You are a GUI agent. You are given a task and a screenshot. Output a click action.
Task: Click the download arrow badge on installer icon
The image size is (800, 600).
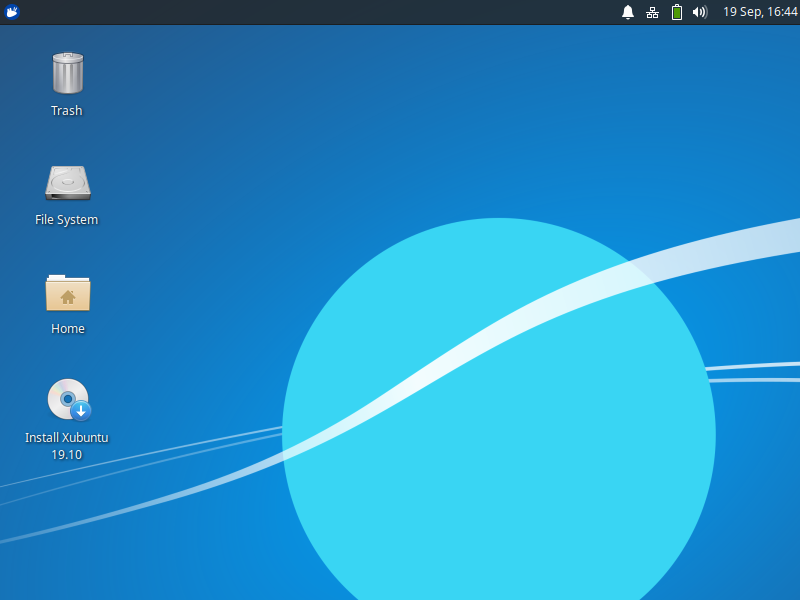[x=81, y=411]
